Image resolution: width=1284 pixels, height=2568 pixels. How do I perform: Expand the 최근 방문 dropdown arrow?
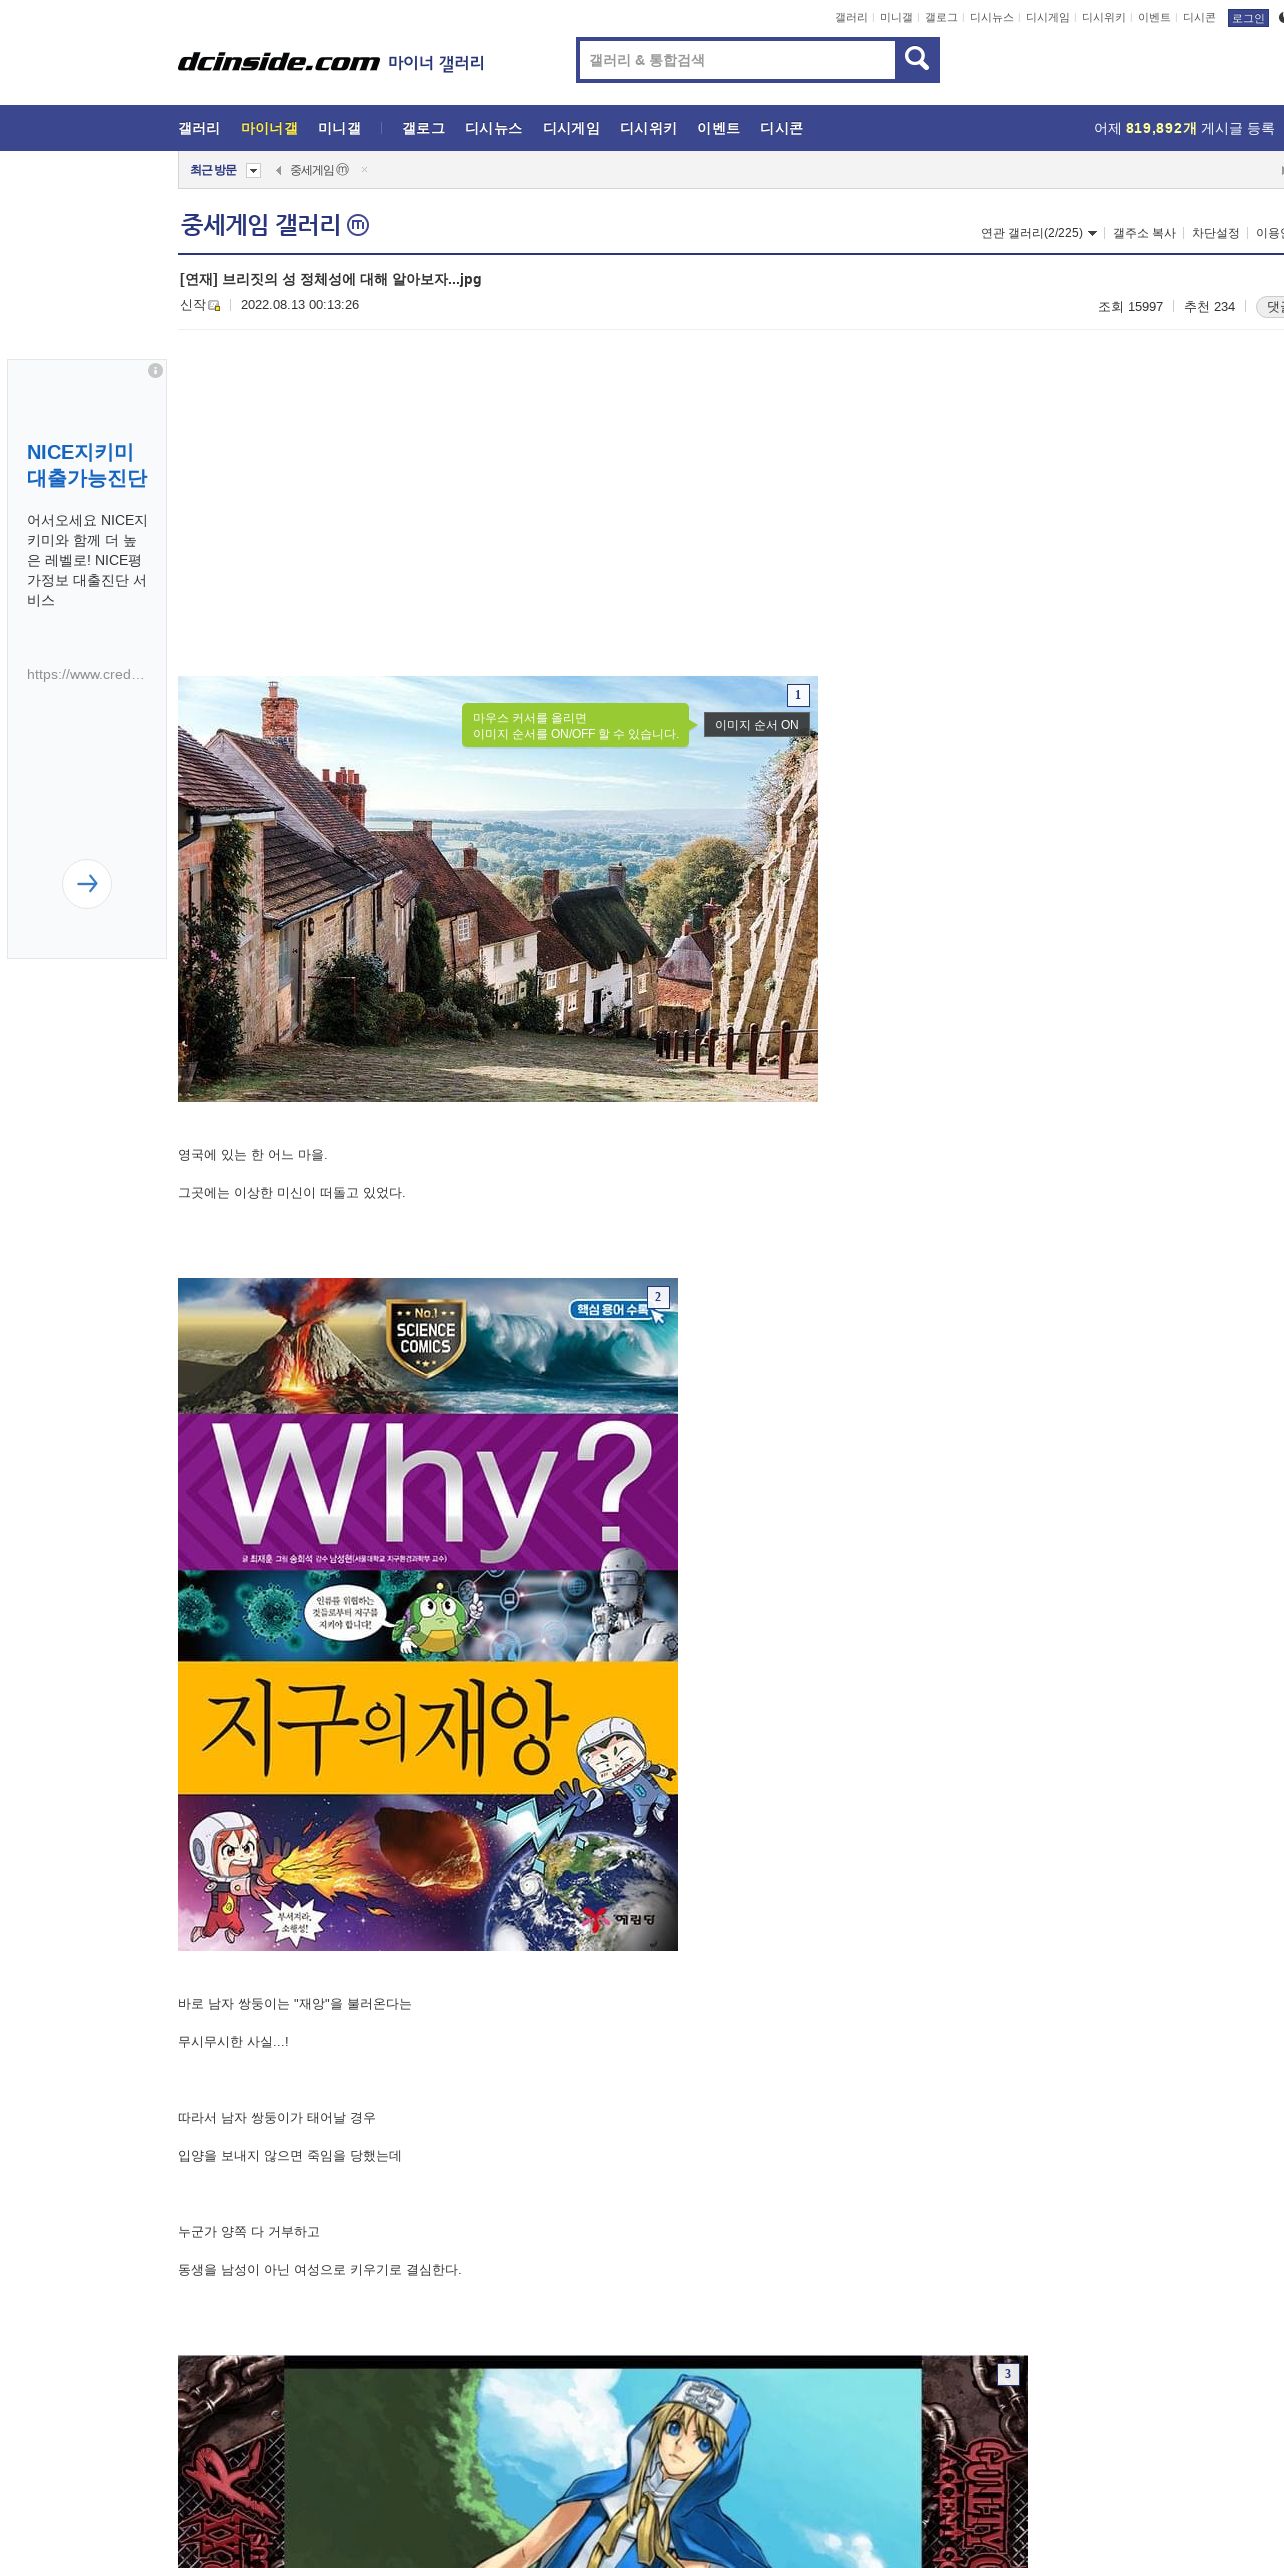click(x=253, y=170)
